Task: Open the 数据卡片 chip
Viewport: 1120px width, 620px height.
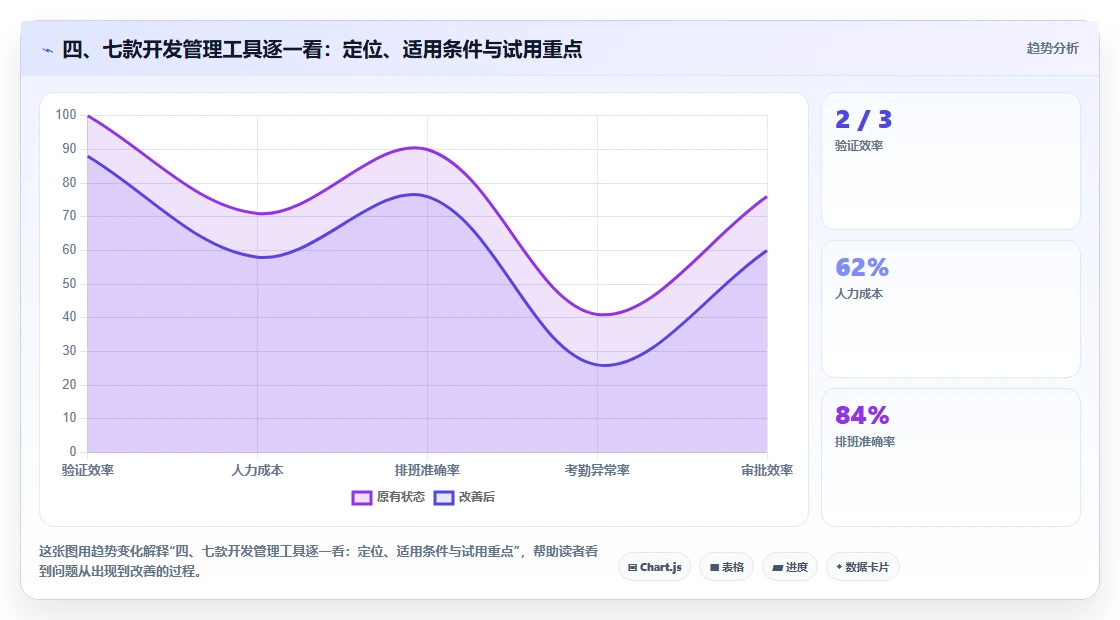Action: pos(863,567)
